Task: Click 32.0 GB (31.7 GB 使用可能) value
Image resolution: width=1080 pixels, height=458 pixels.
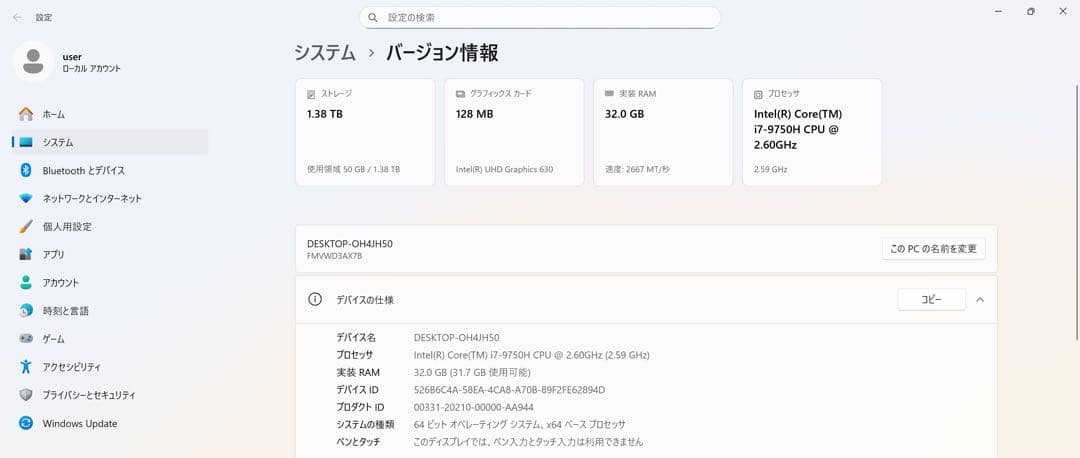Action: [x=472, y=373]
